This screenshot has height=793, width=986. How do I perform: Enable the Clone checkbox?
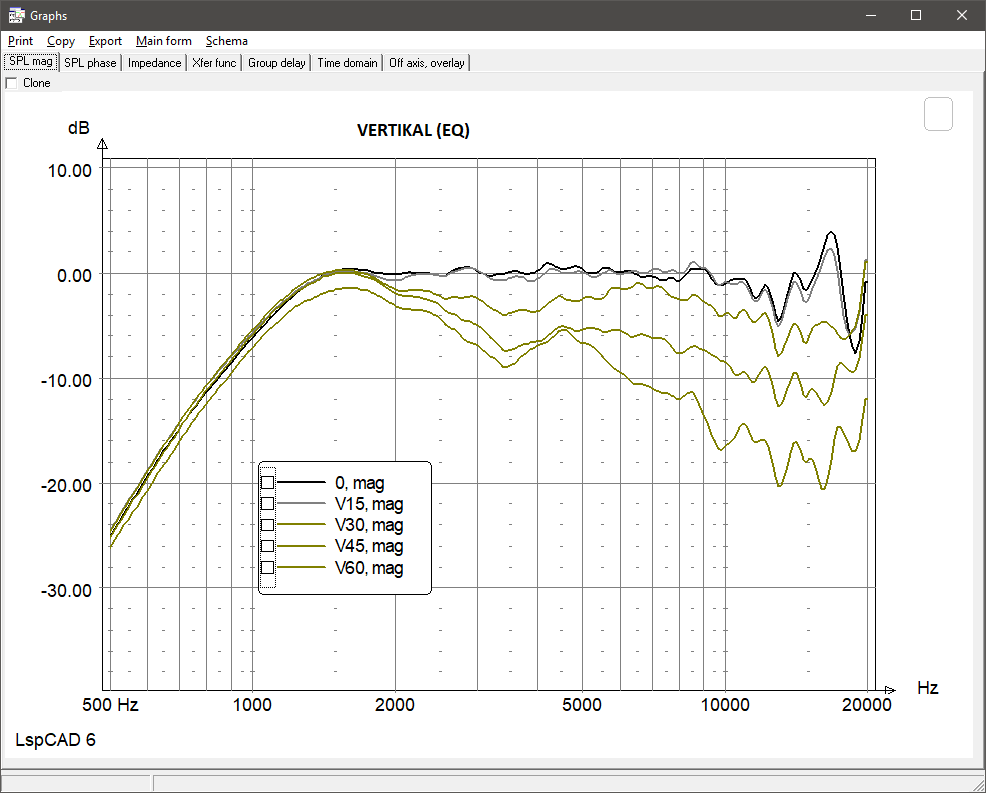[14, 83]
